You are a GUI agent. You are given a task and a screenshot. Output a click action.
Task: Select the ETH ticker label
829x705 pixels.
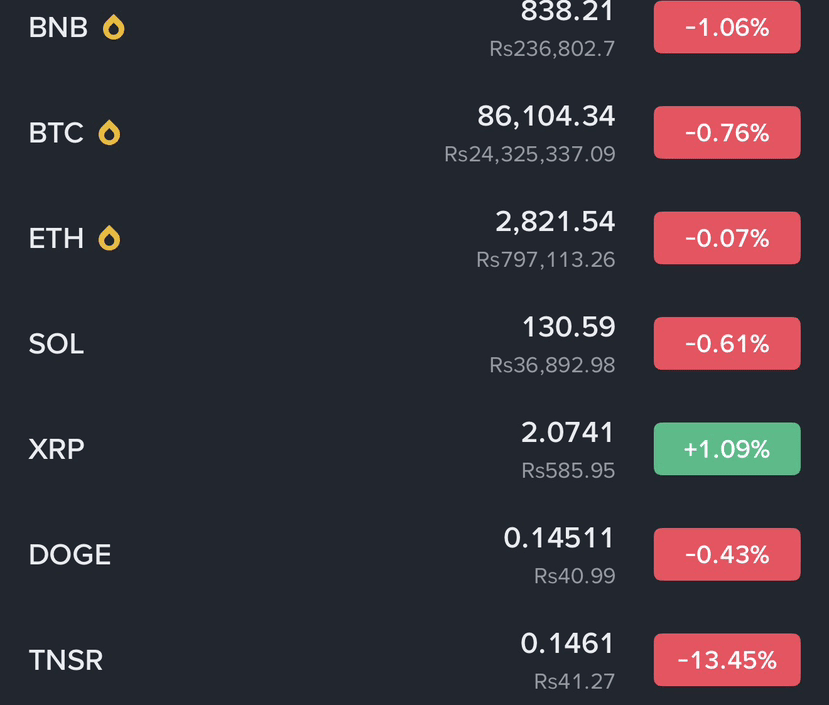click(56, 238)
